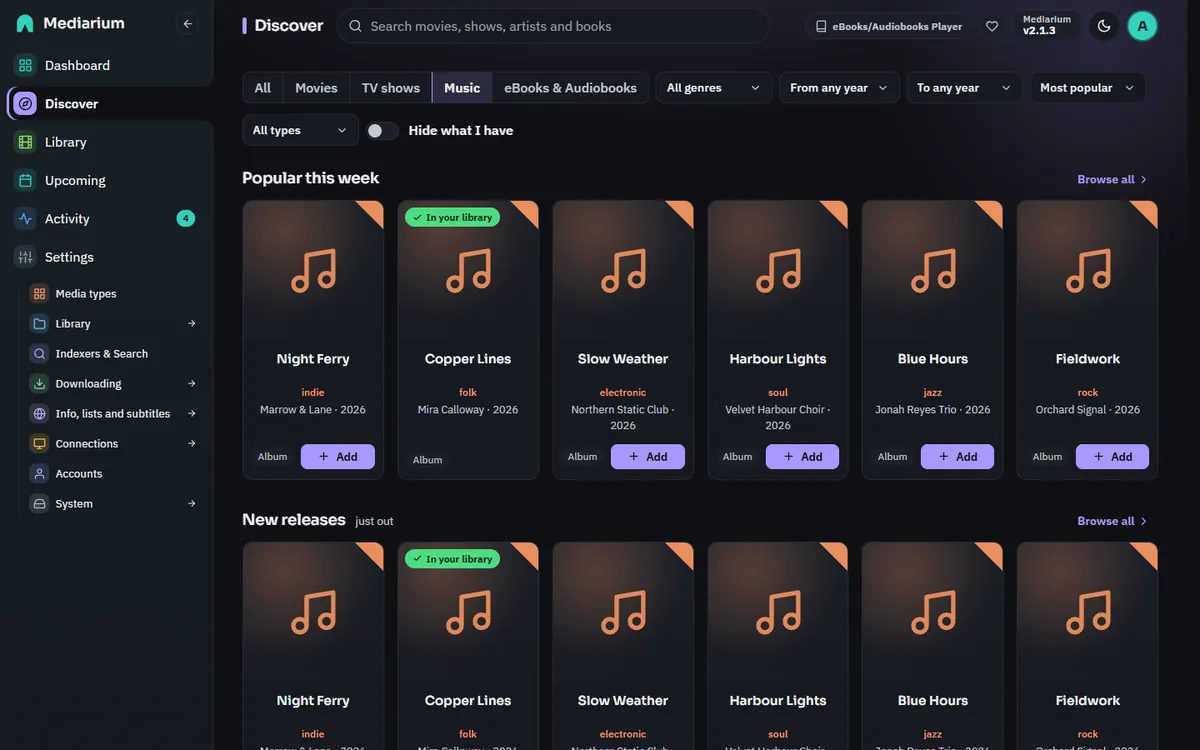Toggle dark mode moon icon

coord(1104,26)
